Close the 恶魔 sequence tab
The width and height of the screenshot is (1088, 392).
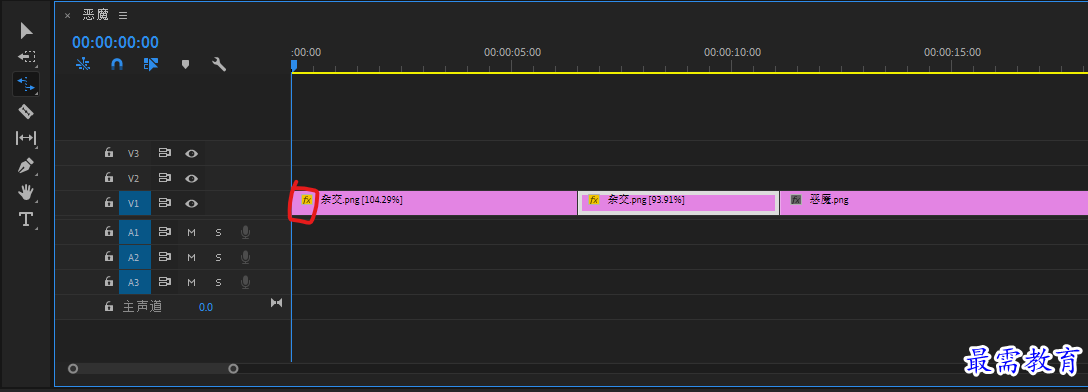(x=67, y=15)
